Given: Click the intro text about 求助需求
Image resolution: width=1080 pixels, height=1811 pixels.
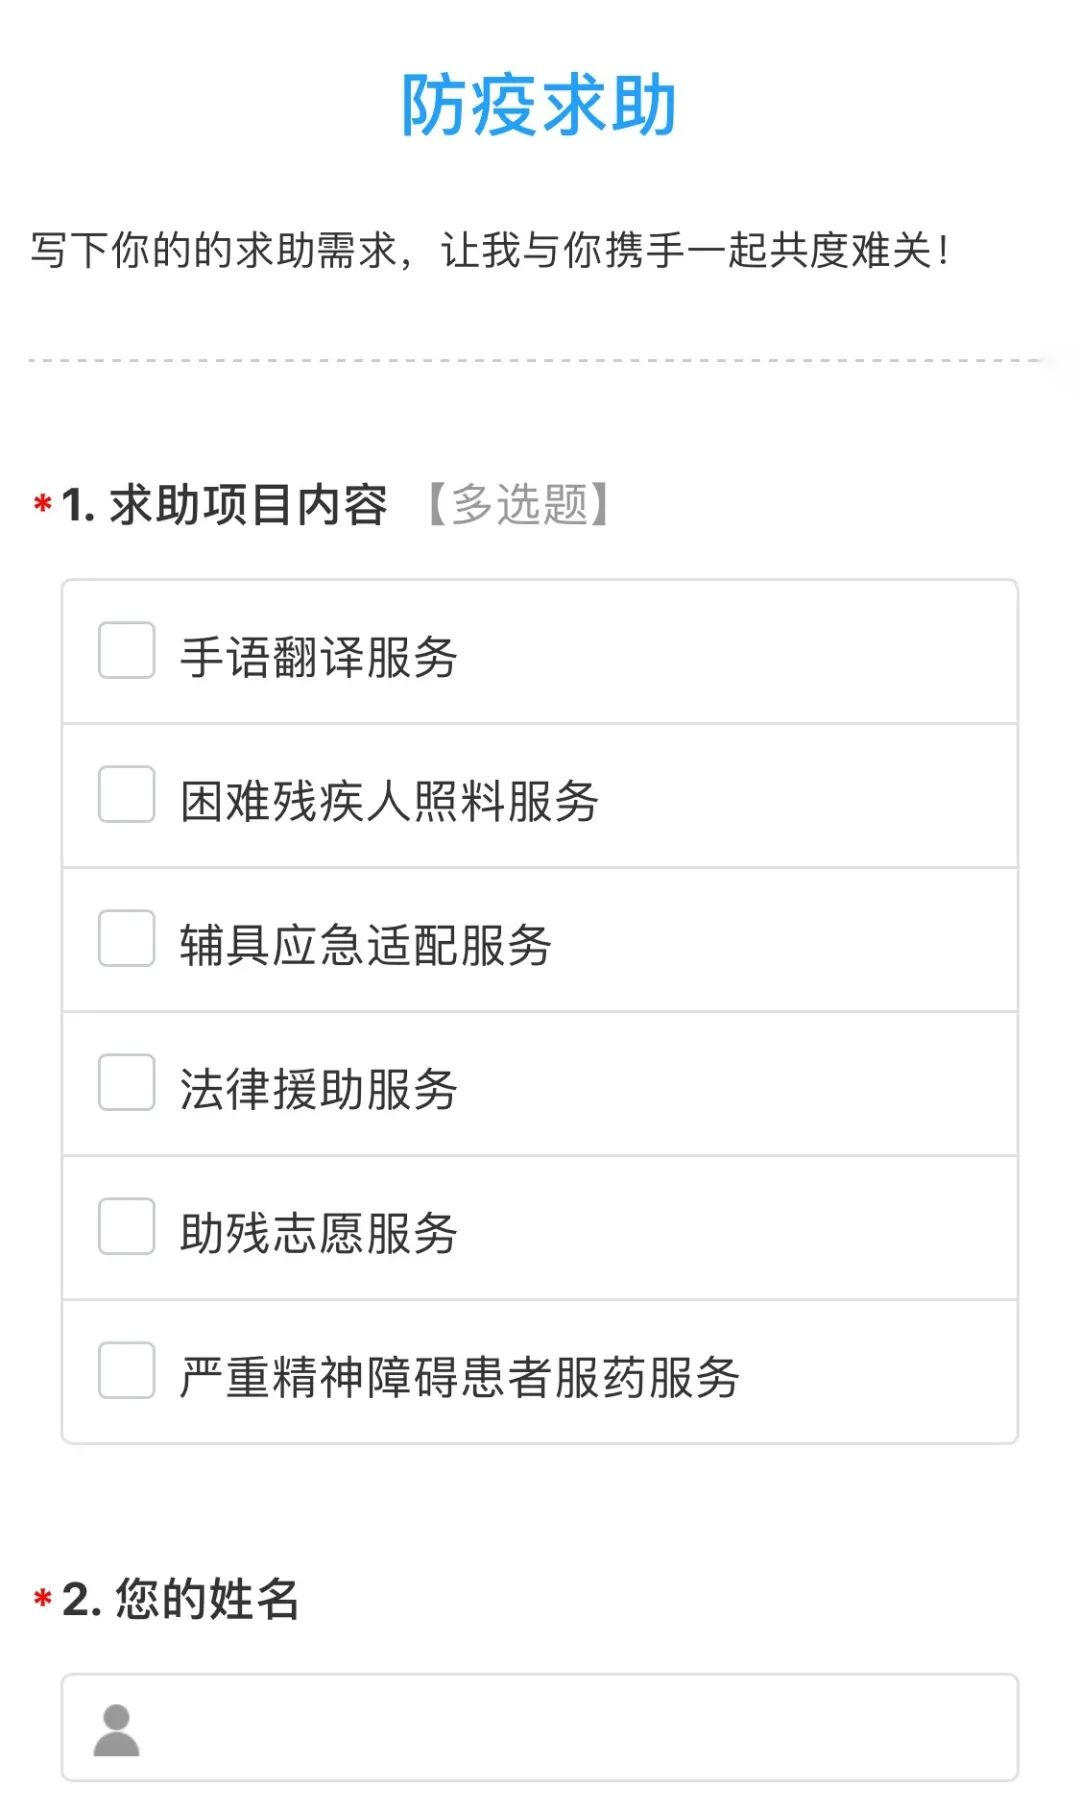Looking at the screenshot, I should (x=489, y=250).
